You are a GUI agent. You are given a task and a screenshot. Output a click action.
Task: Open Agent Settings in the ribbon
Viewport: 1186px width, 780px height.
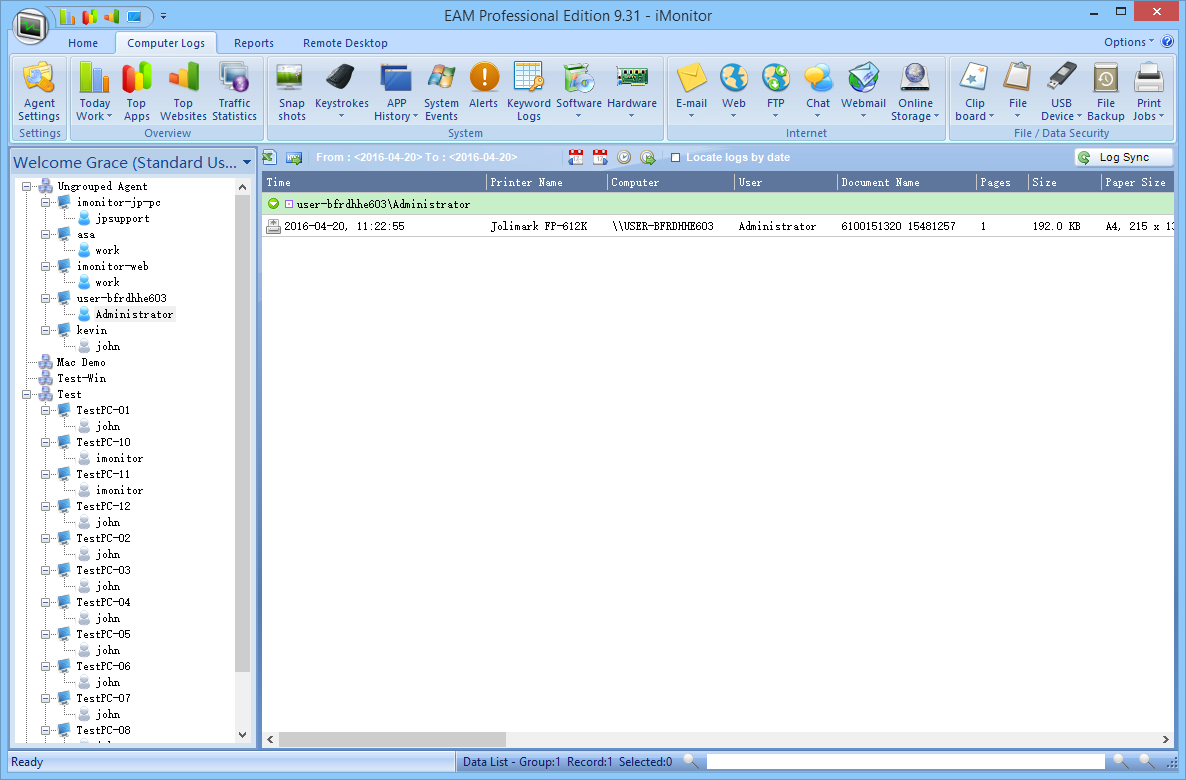[x=39, y=91]
